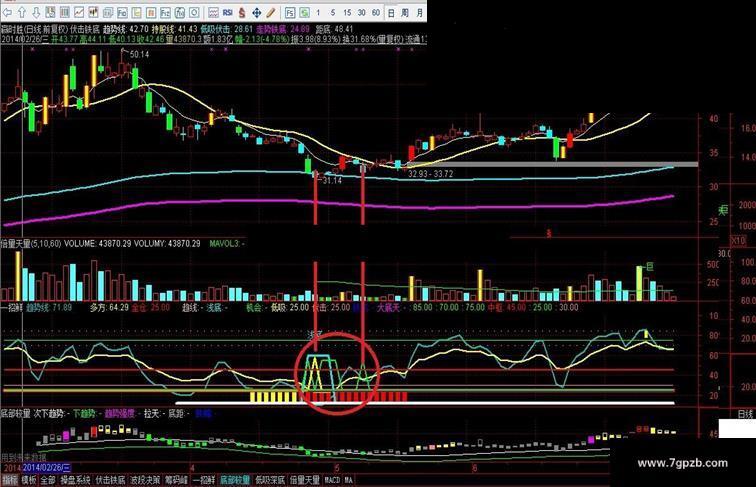This screenshot has width=756, height=487.
Task: Click the 多方: 64.29 readout
Action: pos(109,307)
